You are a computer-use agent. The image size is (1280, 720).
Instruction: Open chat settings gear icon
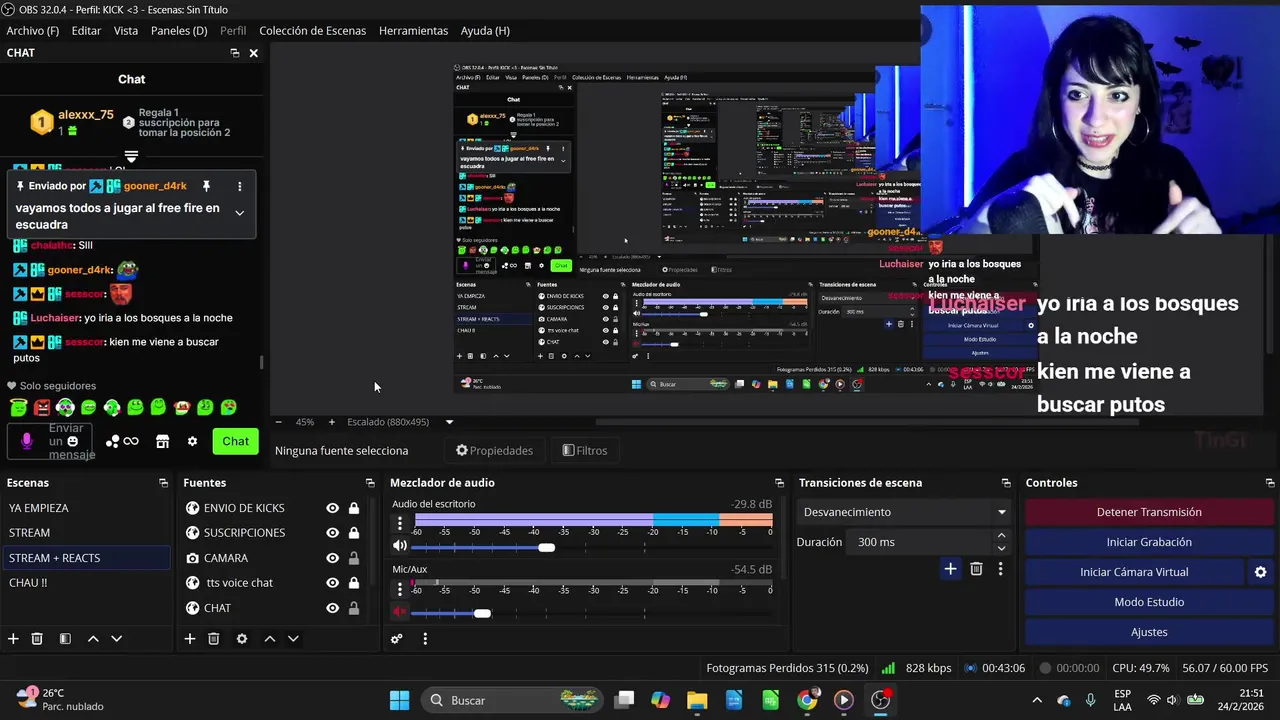click(x=192, y=441)
